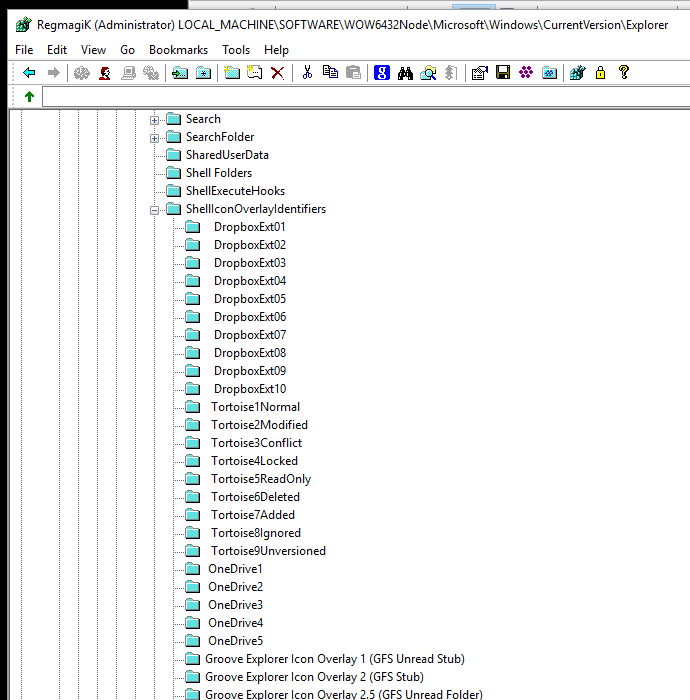
Task: Select the DropboxExt05 key
Action: (250, 299)
